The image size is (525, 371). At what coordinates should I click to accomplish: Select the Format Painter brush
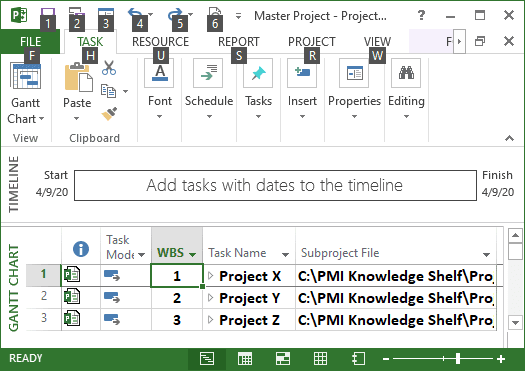pos(109,114)
